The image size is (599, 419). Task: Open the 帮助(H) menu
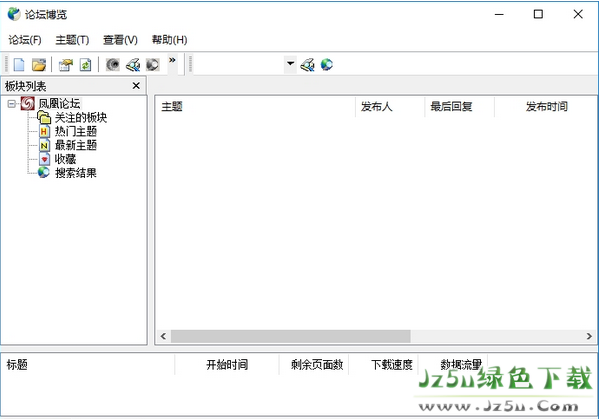(169, 40)
